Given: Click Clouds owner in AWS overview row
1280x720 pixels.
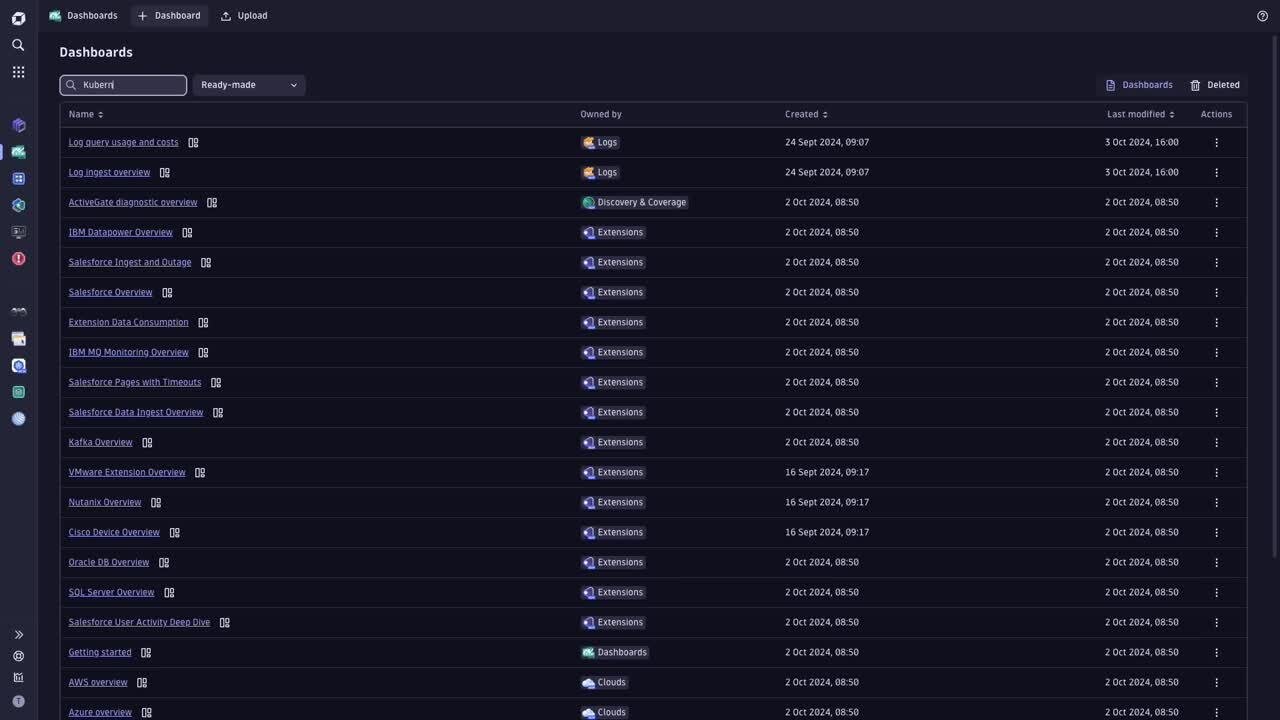Looking at the screenshot, I should pos(604,682).
